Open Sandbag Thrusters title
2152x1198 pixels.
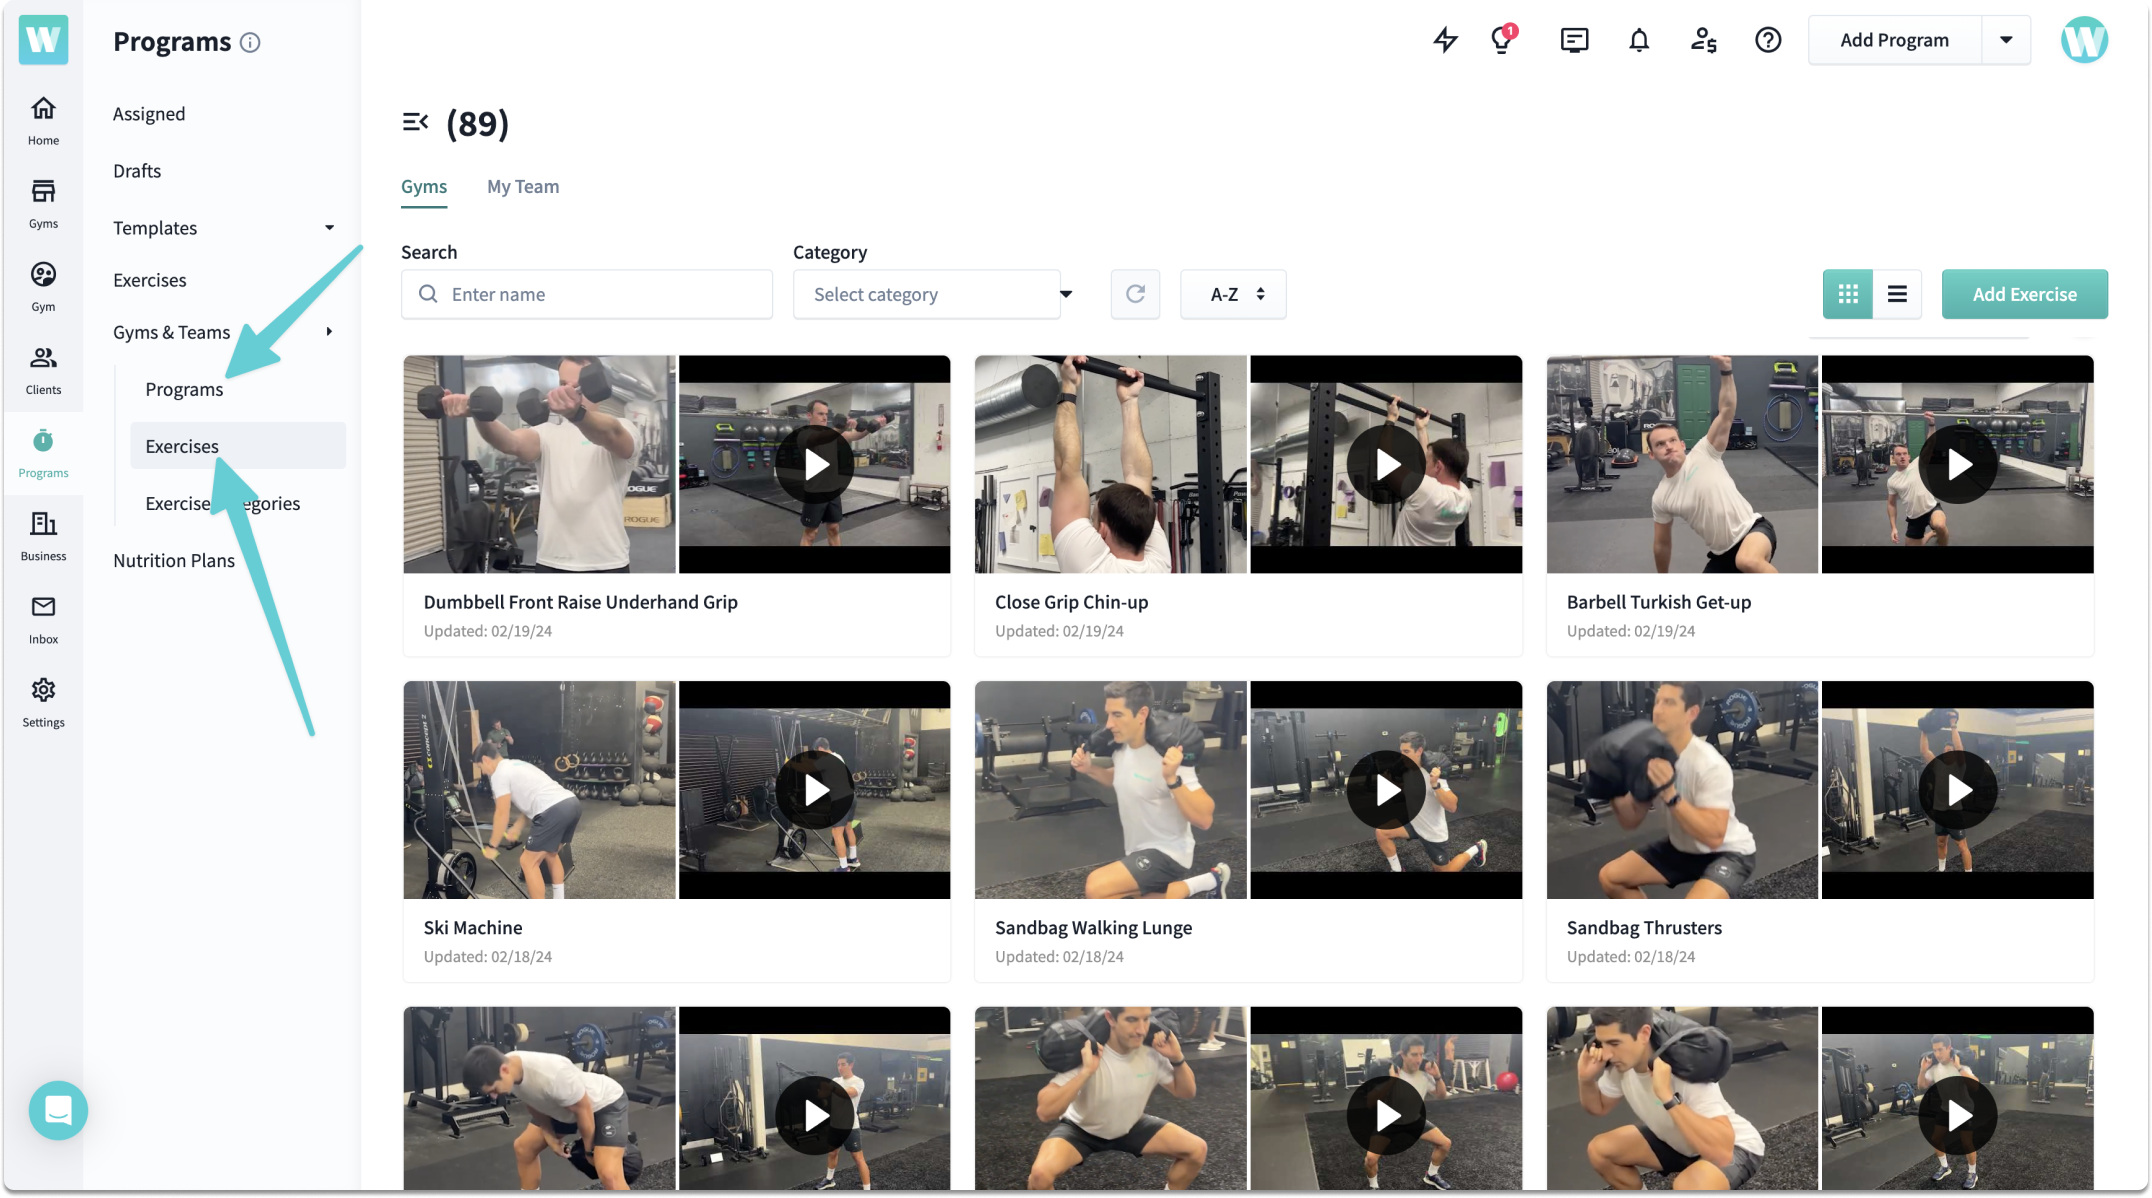[1644, 928]
